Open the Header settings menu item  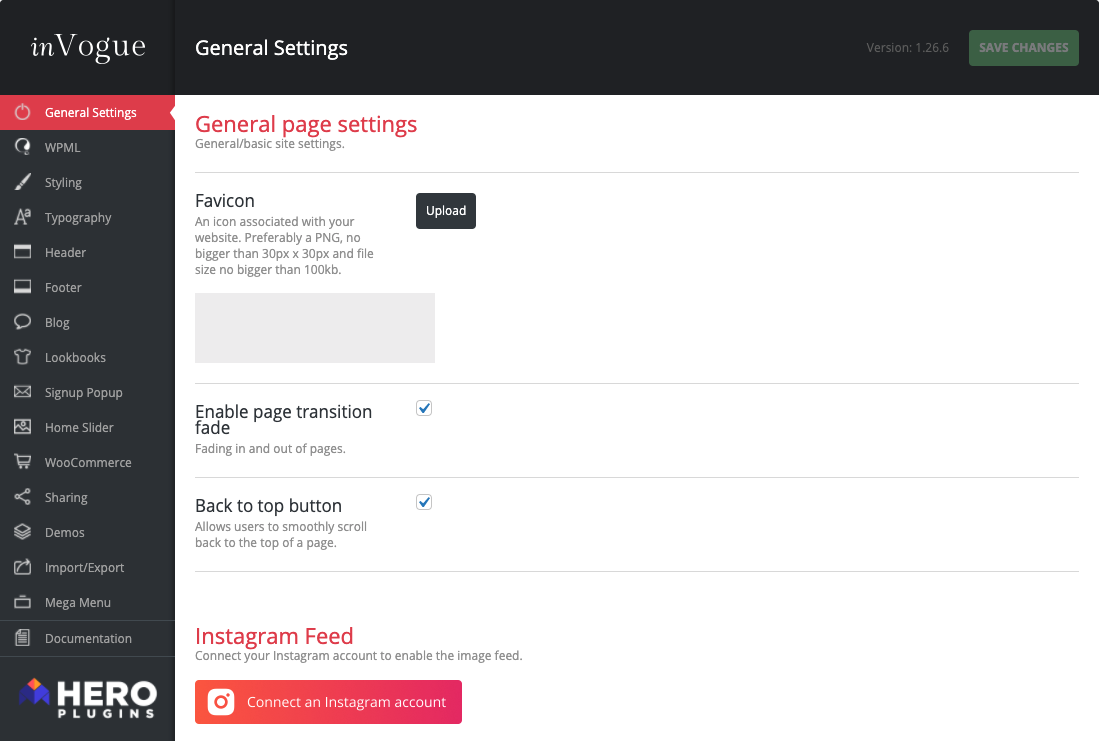click(x=65, y=252)
